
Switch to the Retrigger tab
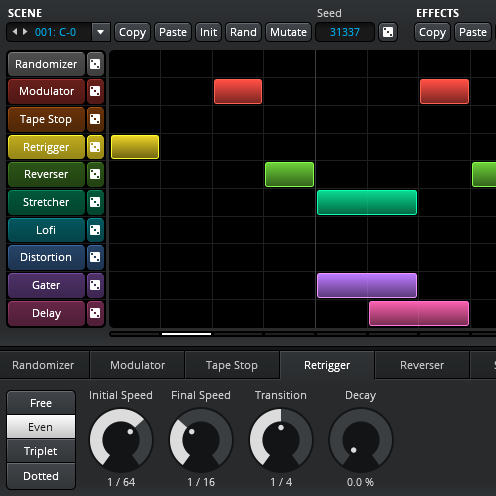pos(327,365)
